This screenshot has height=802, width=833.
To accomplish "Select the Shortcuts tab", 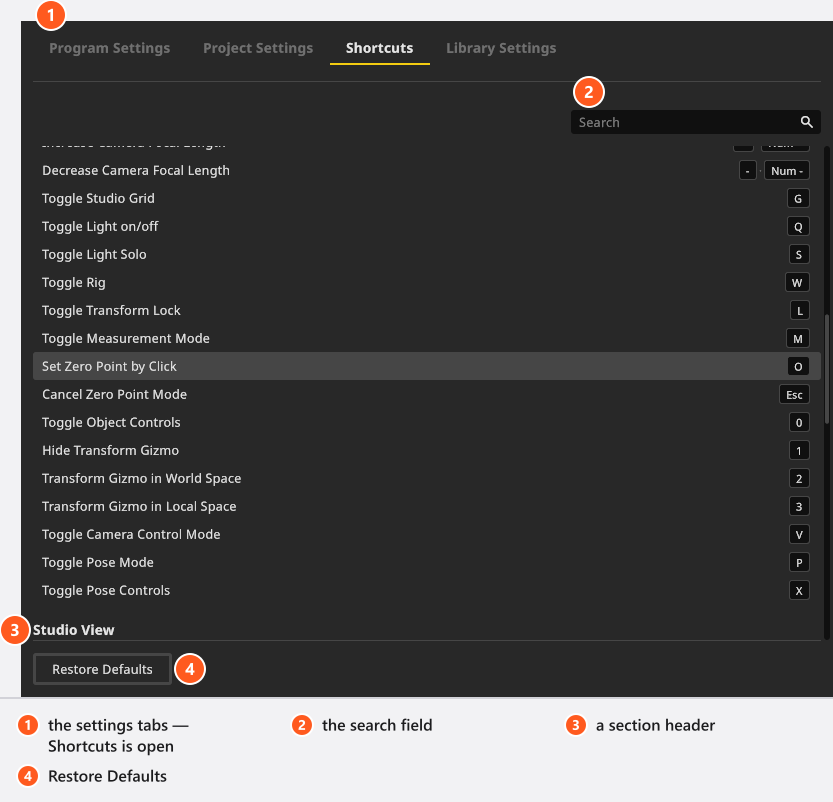I will pos(379,48).
